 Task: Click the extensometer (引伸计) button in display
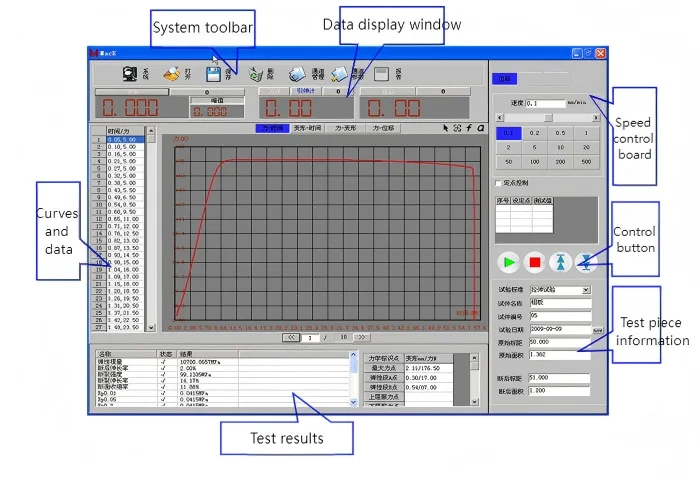click(306, 91)
